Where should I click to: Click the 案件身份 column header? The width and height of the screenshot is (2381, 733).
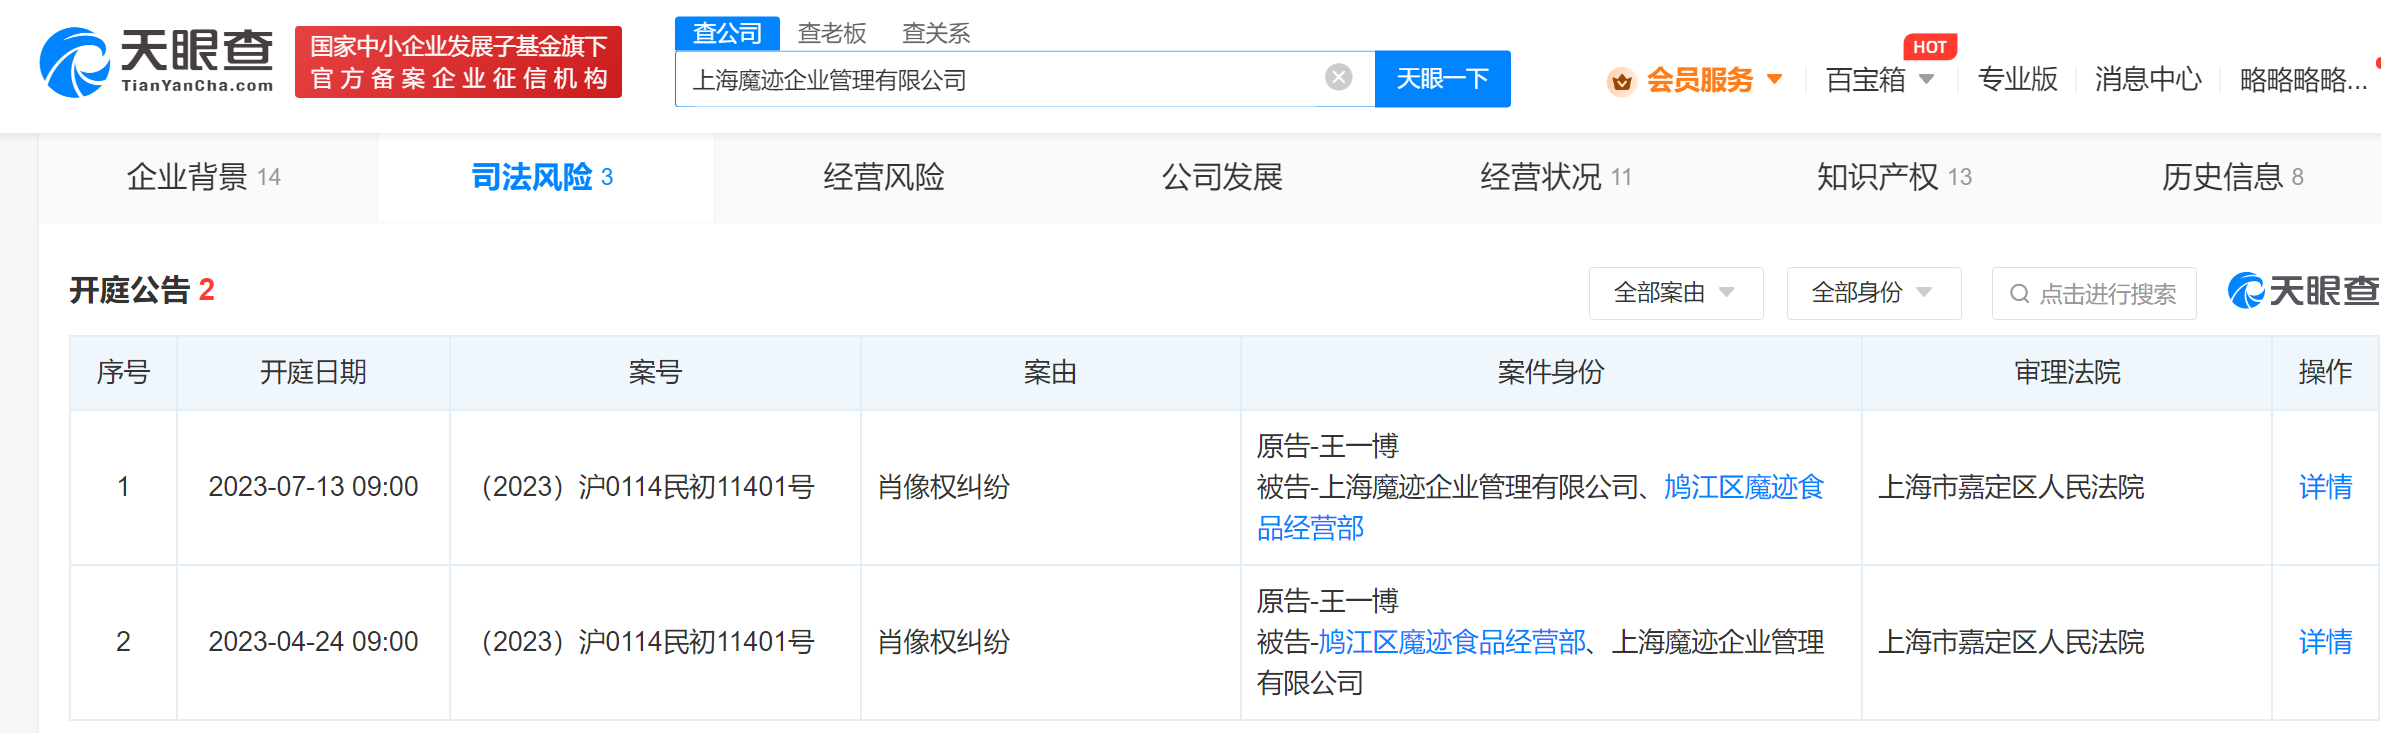1551,372
